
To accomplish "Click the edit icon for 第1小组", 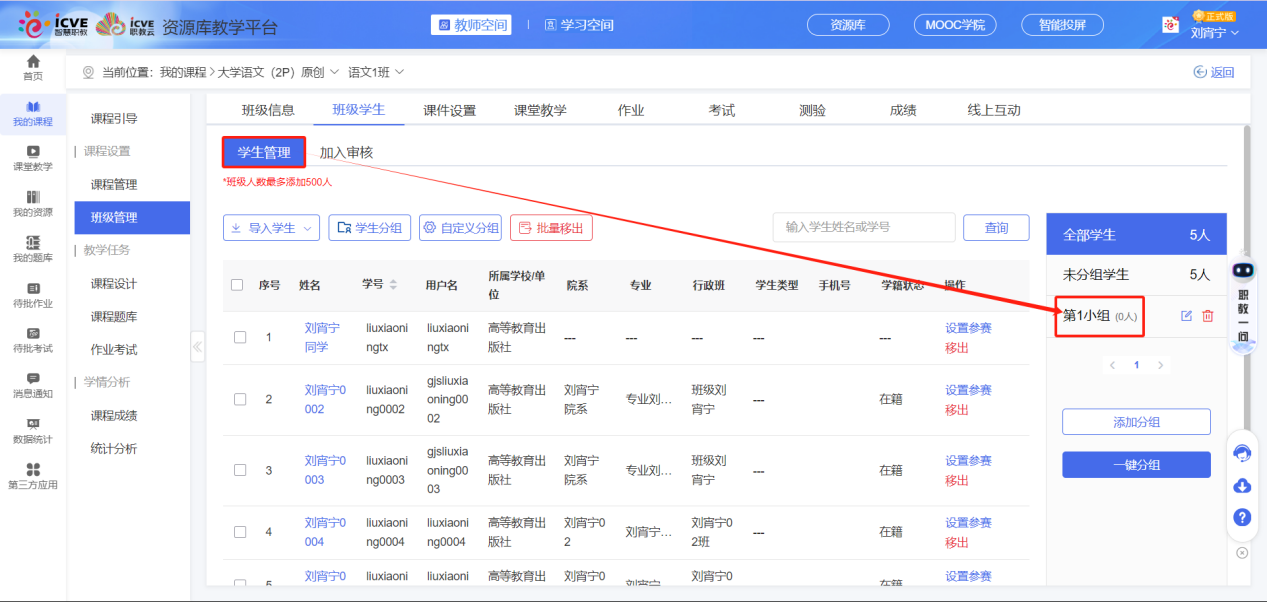I will pyautogui.click(x=1186, y=316).
